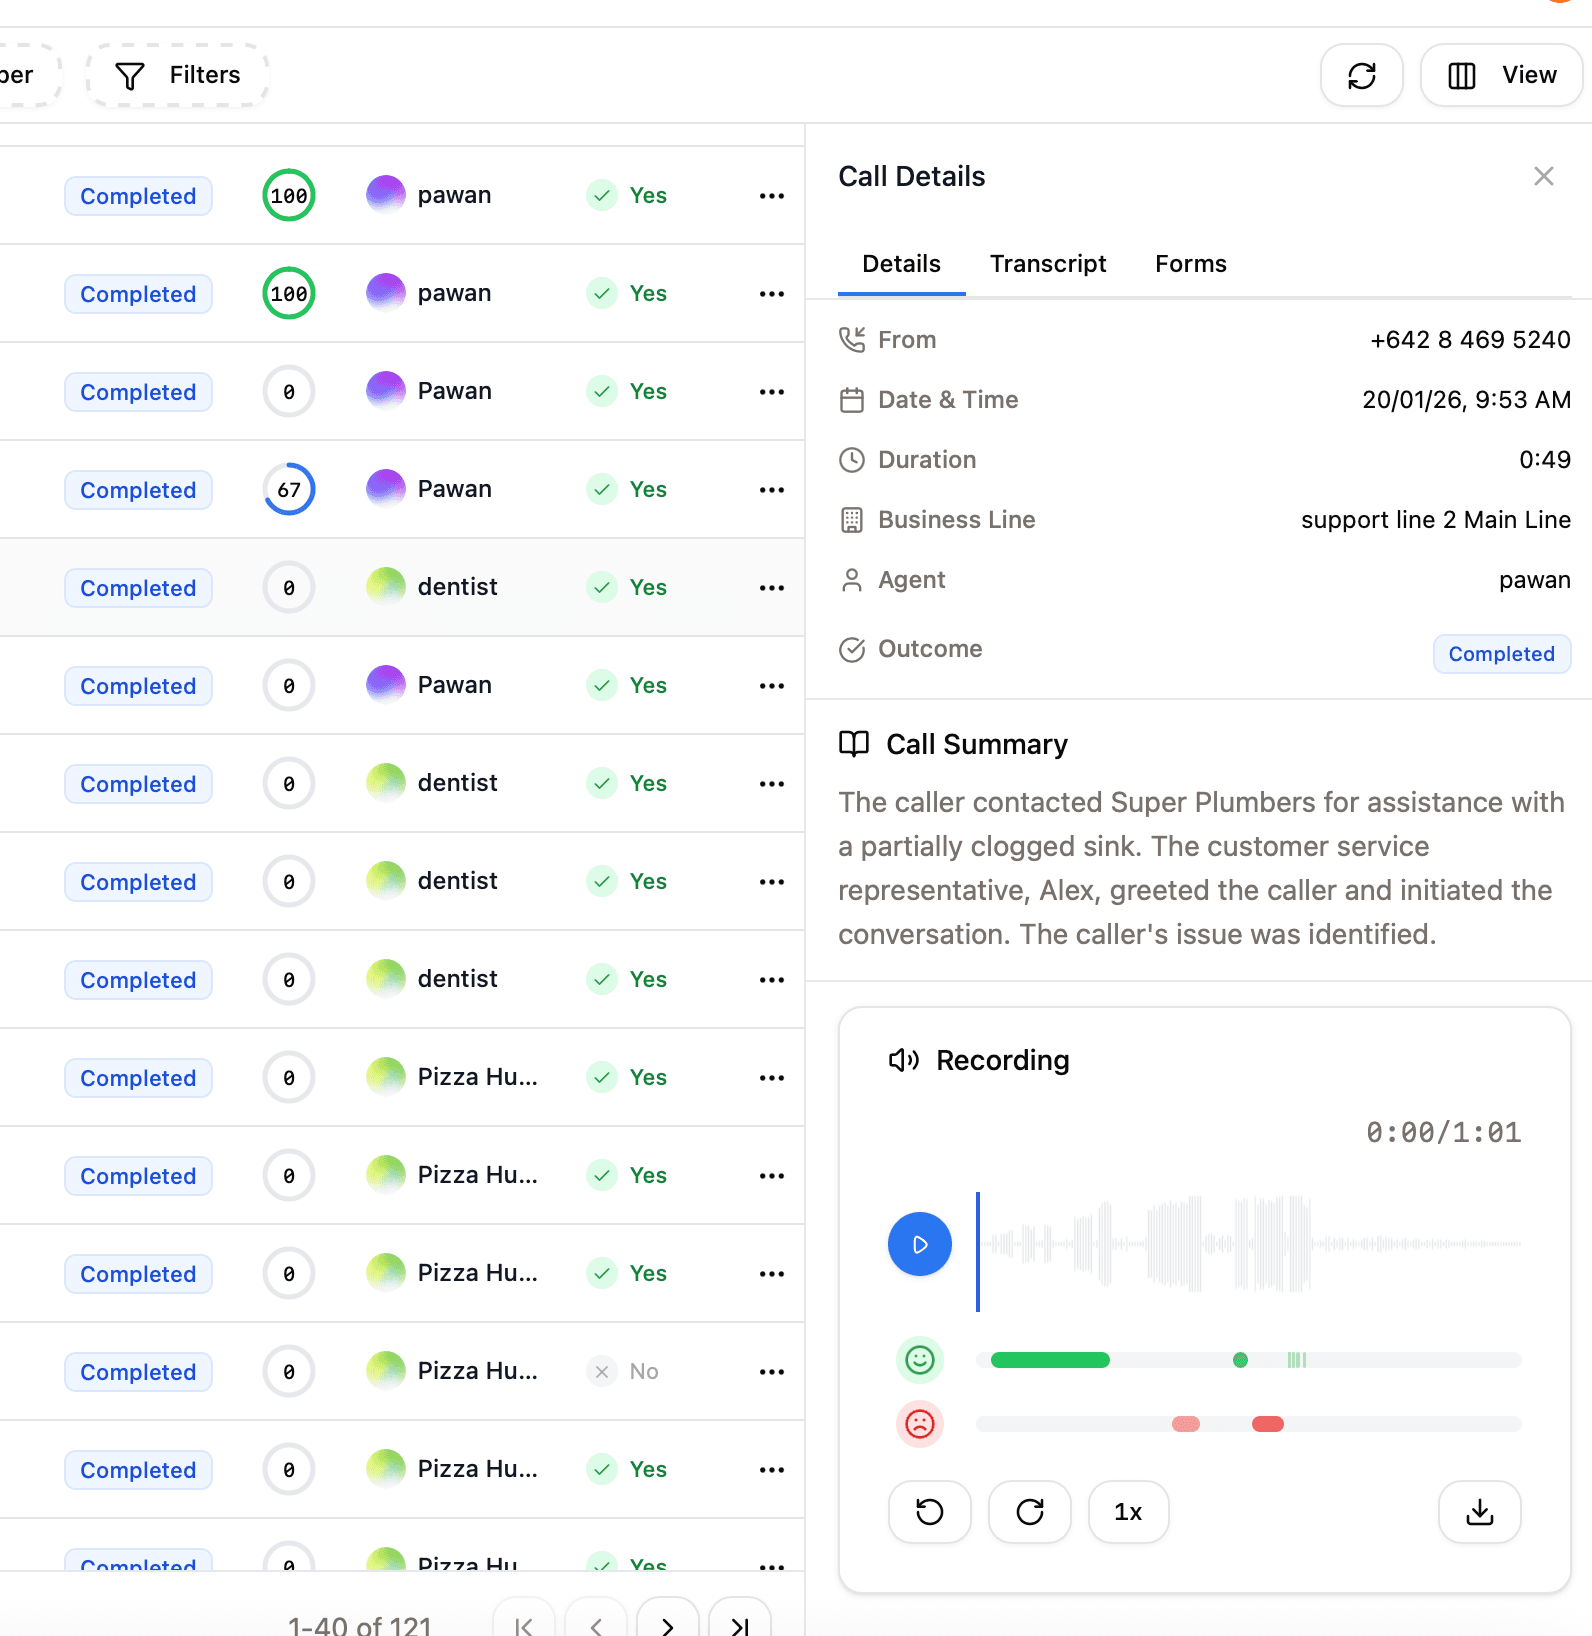Change the 1x playback speed

pos(1128,1512)
